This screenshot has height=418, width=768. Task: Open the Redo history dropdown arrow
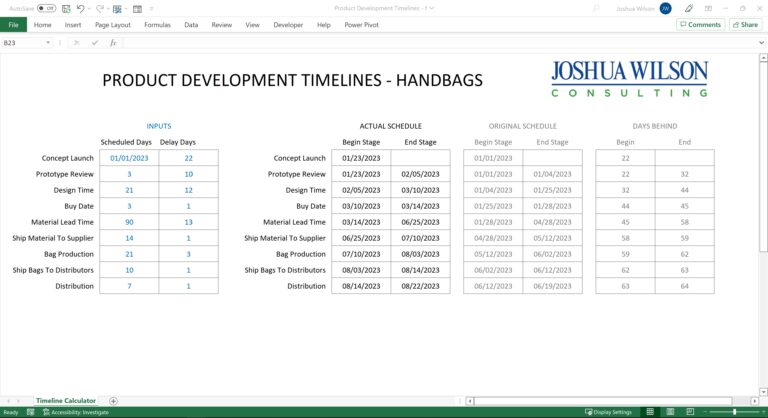(x=108, y=8)
